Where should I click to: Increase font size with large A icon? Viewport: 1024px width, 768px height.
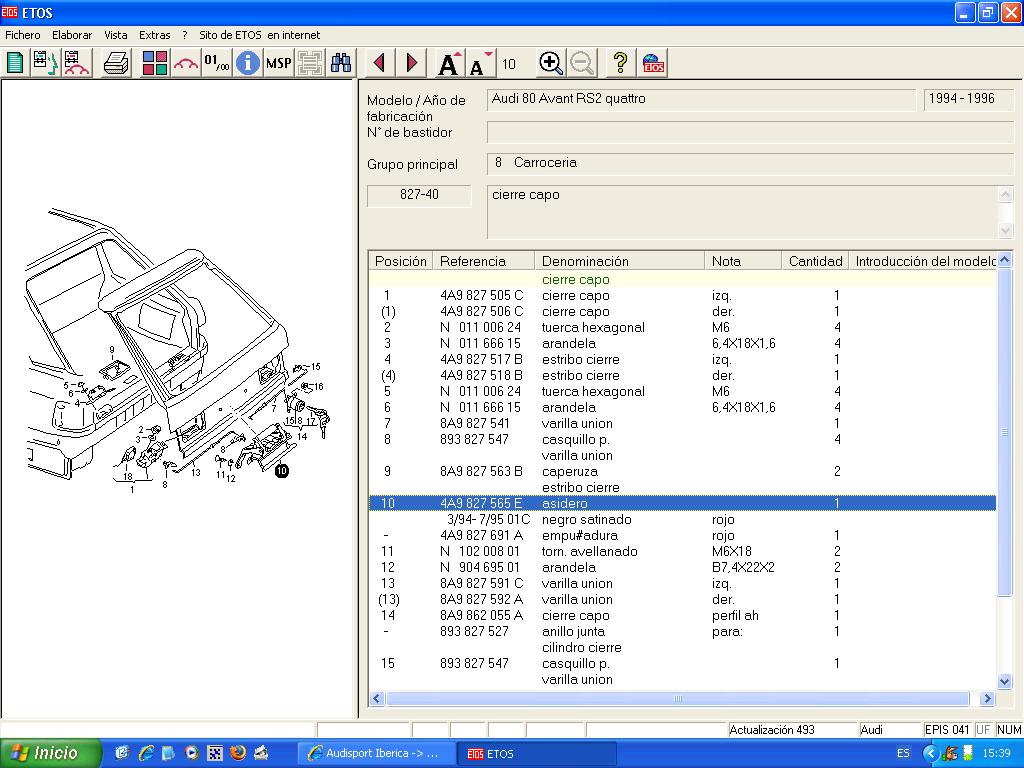pos(449,63)
